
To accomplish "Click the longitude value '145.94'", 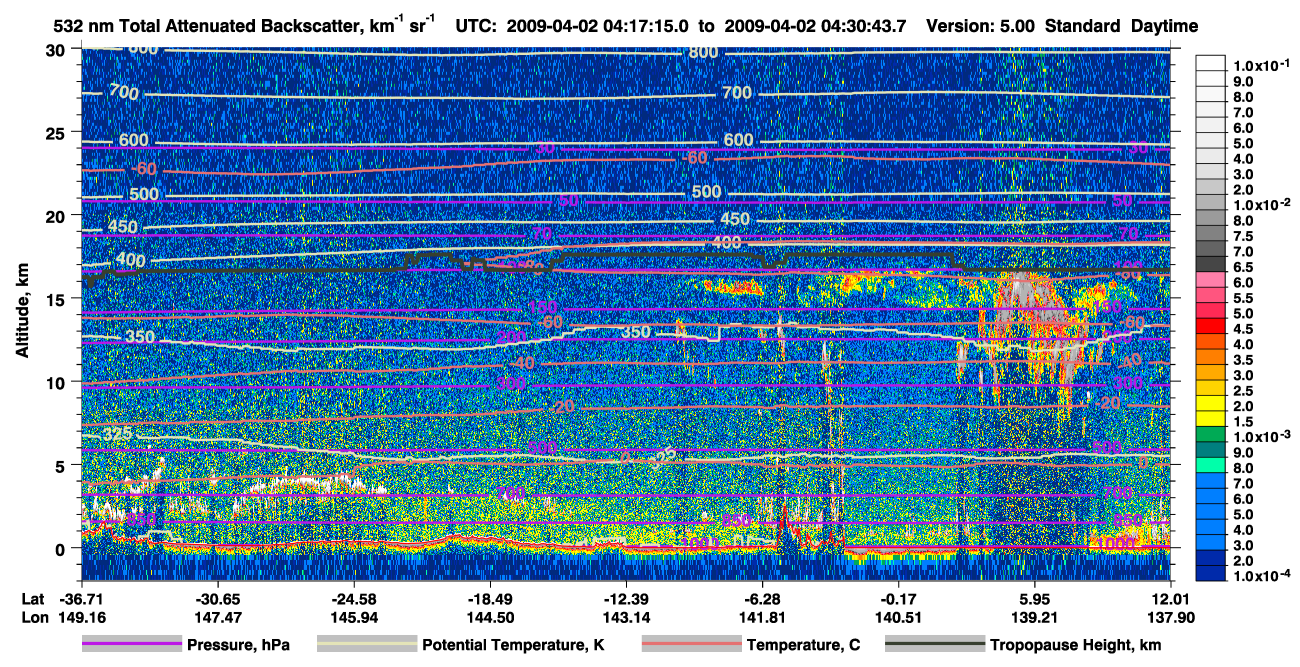I will coord(353,618).
